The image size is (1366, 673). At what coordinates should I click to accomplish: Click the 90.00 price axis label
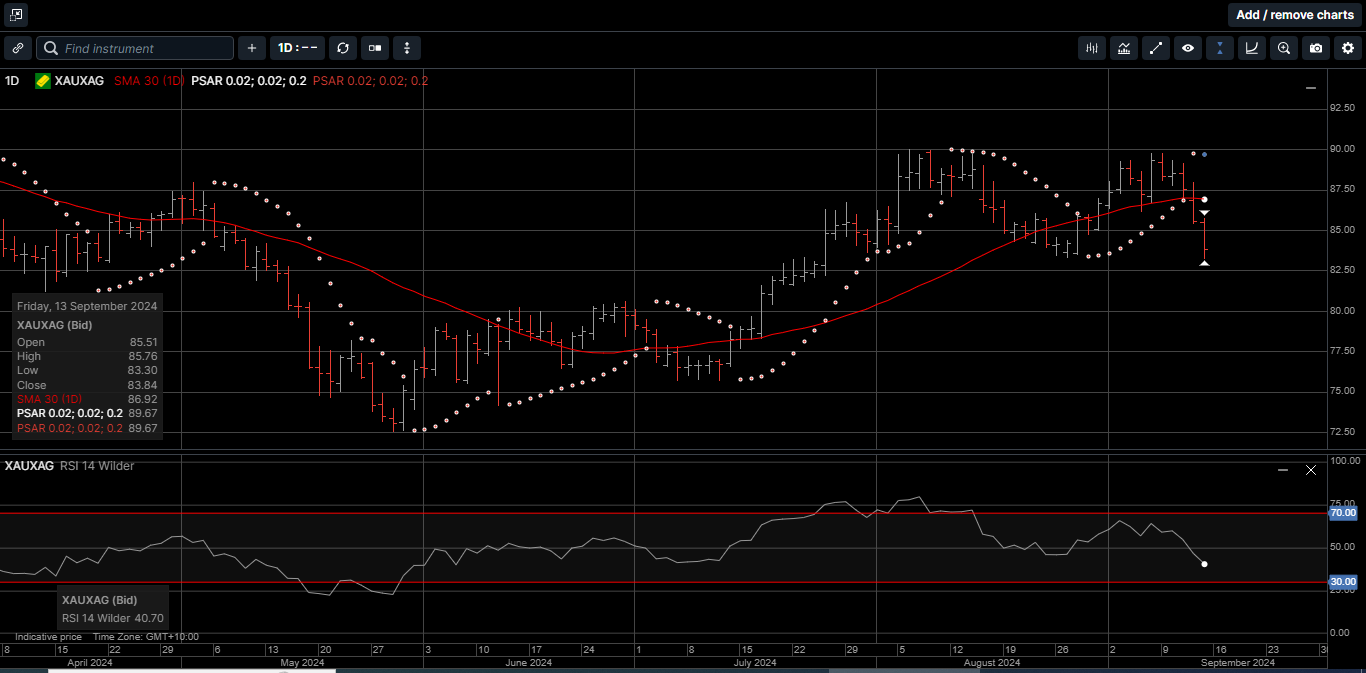point(1342,149)
